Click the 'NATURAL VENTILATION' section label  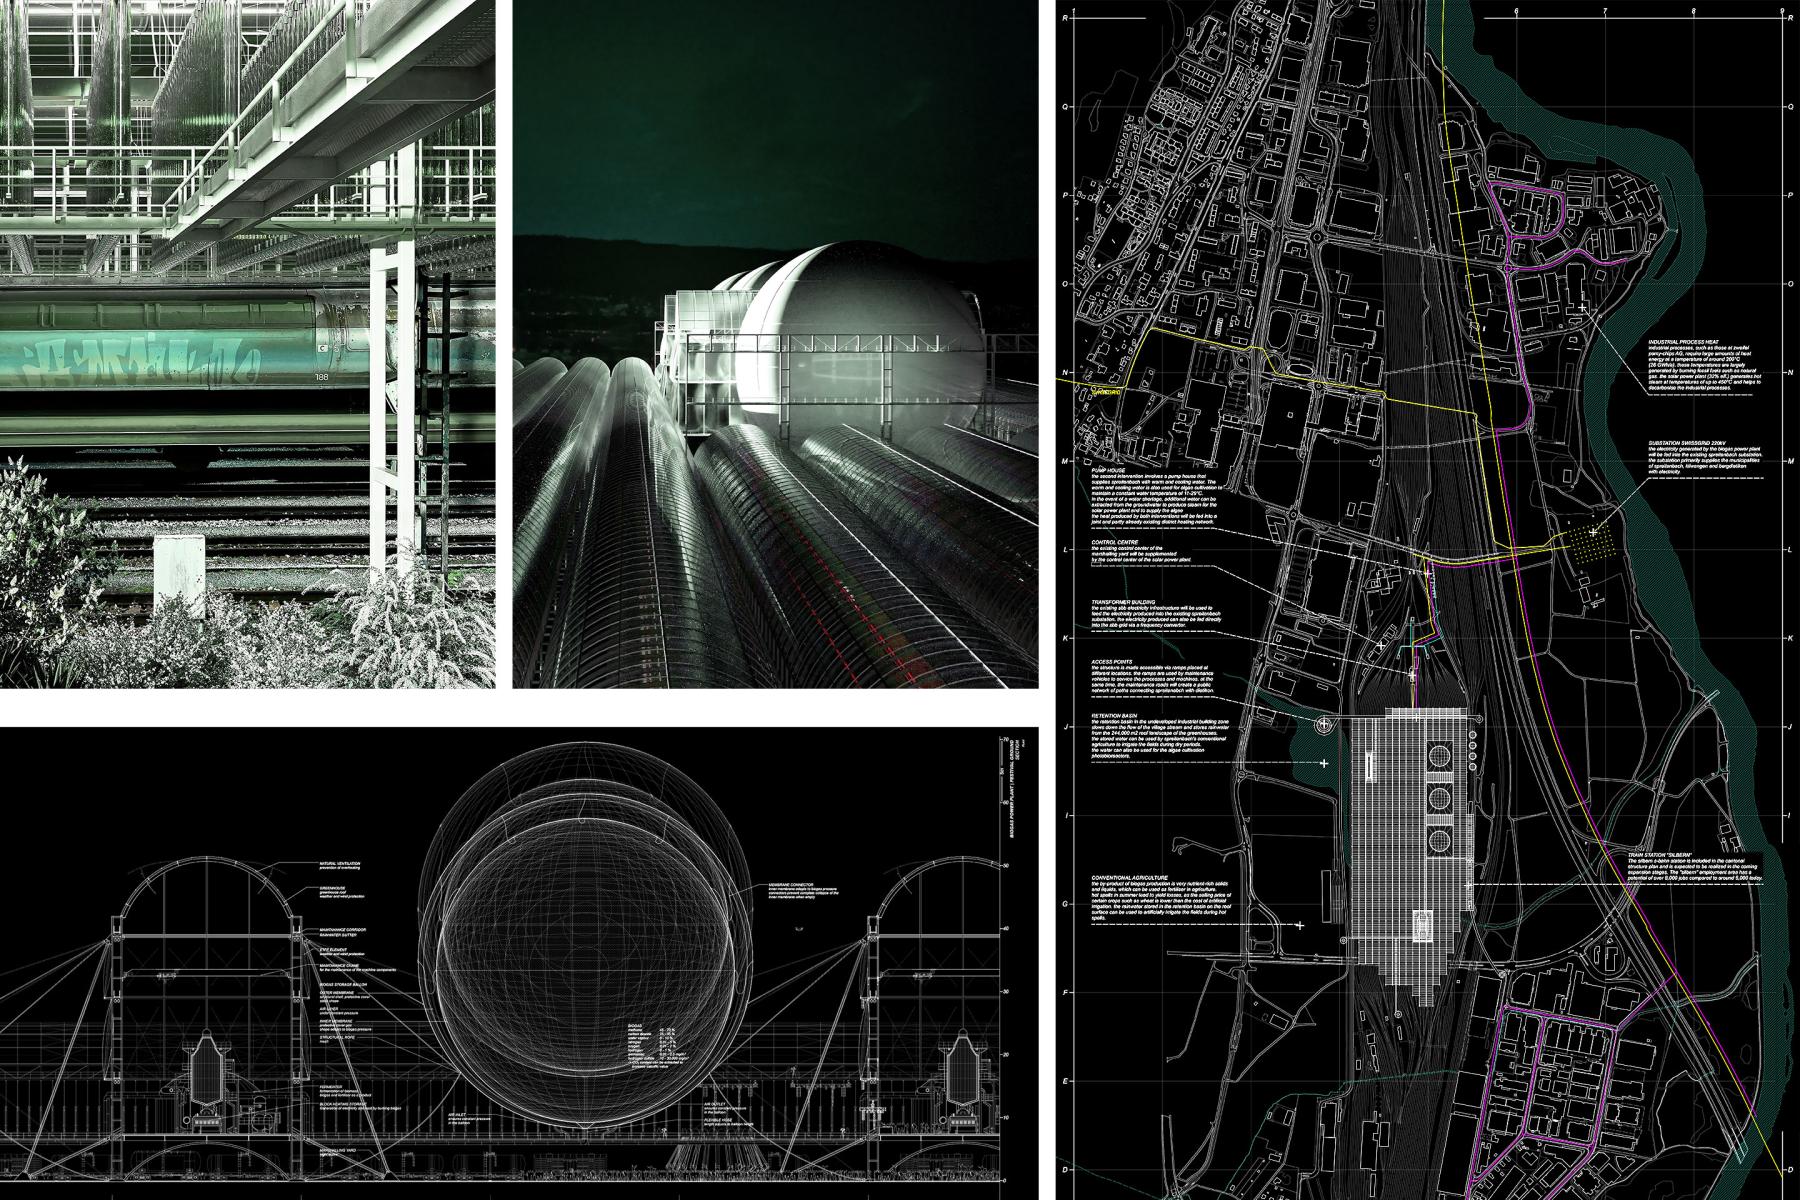tap(339, 863)
